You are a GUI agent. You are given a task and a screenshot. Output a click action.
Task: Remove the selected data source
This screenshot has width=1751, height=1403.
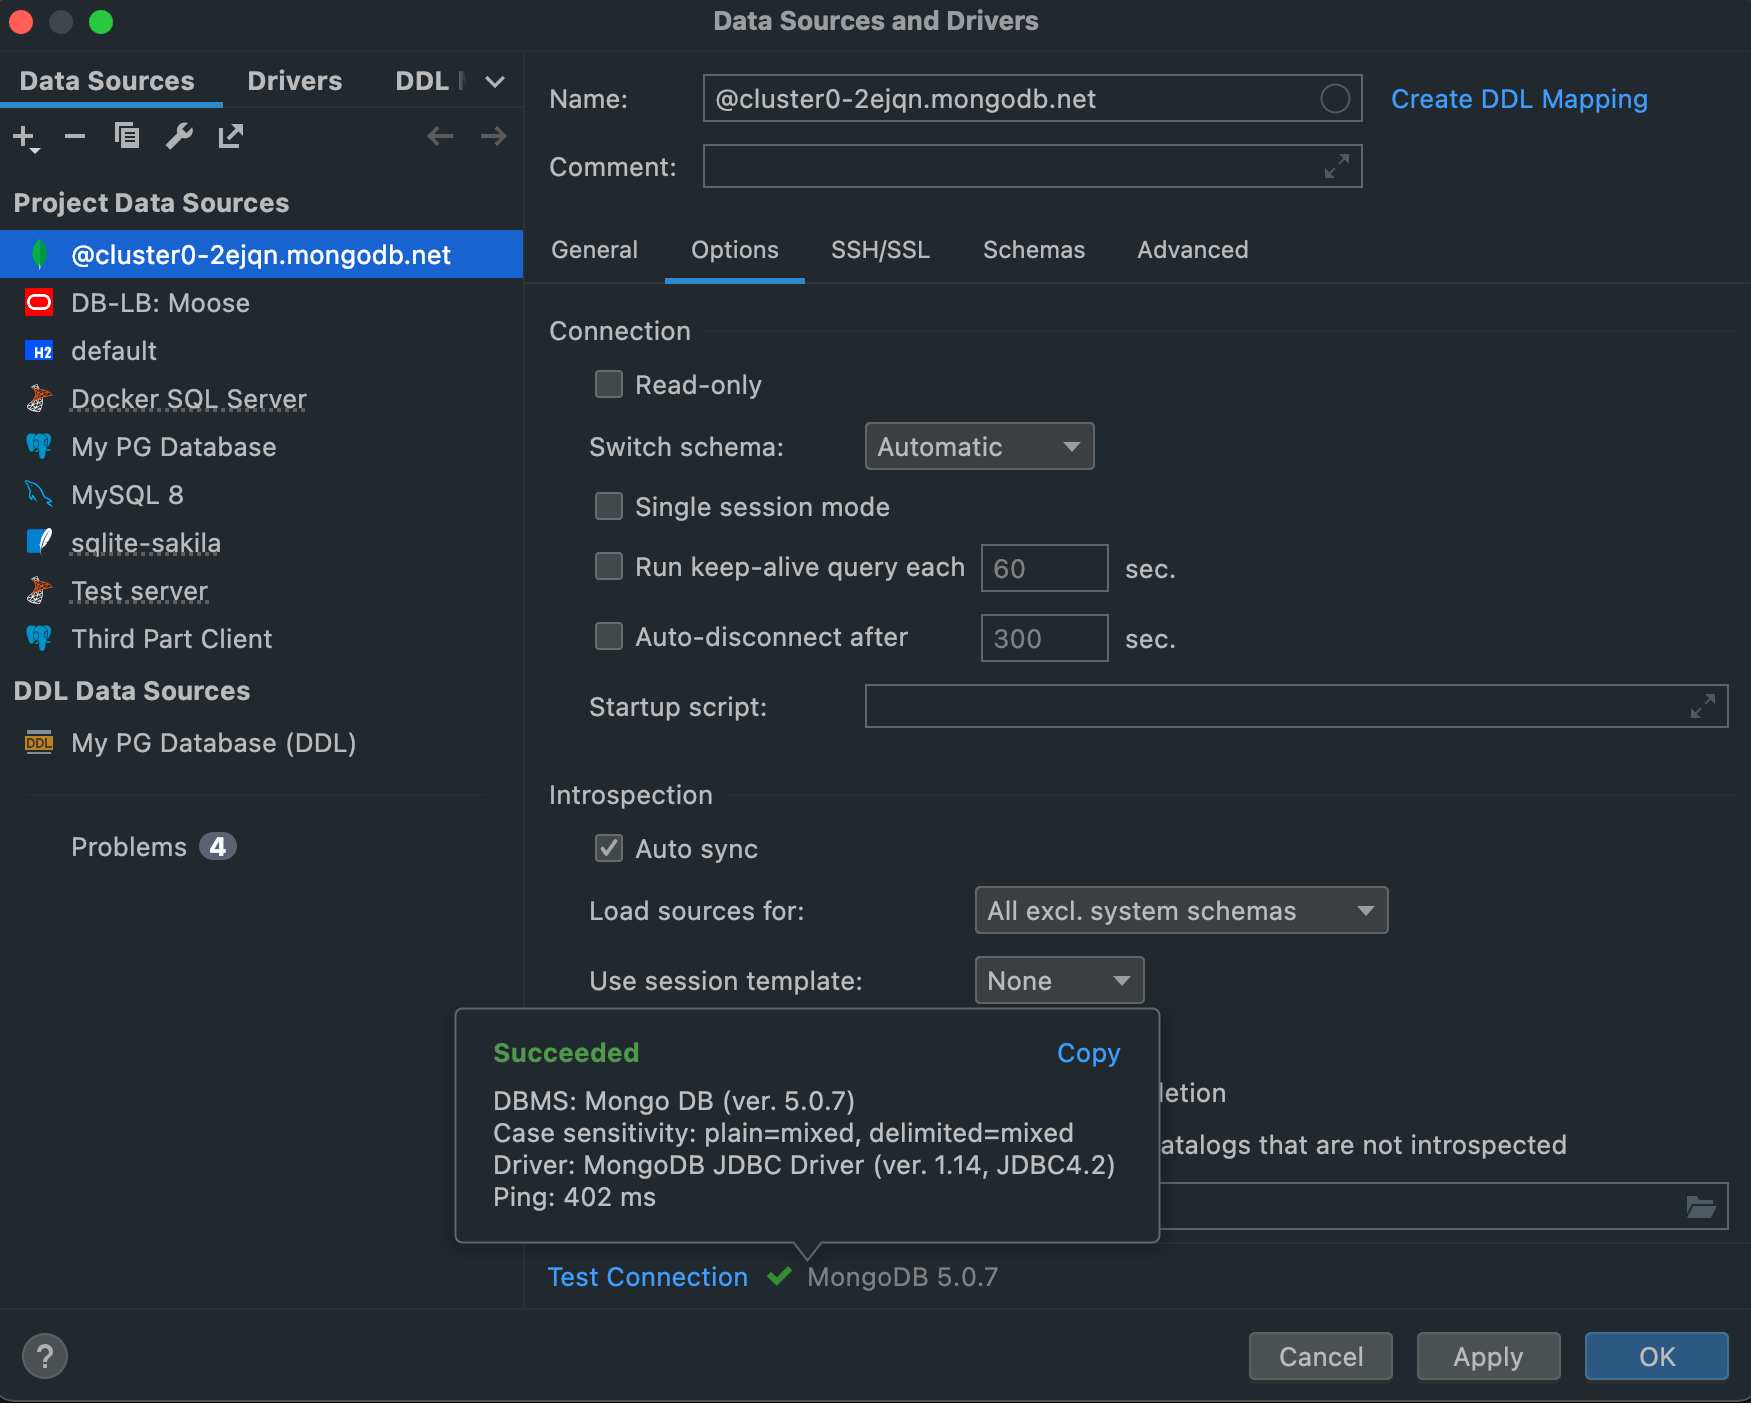pos(75,136)
